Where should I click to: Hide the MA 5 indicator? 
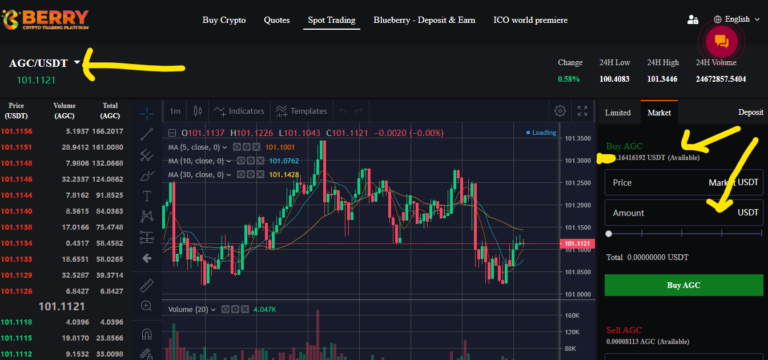tap(236, 147)
